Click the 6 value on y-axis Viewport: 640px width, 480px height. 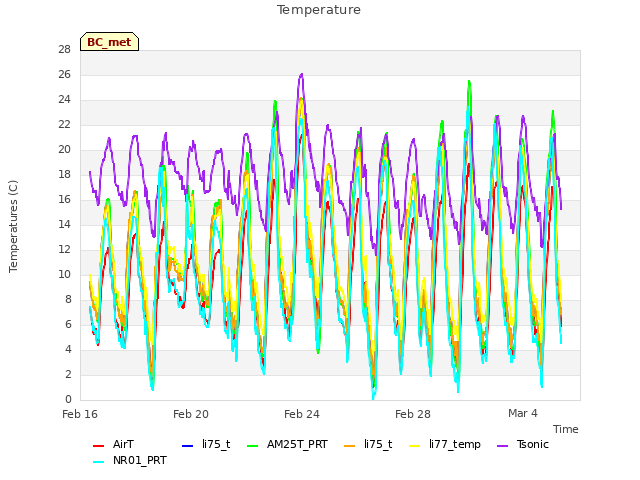[68, 324]
